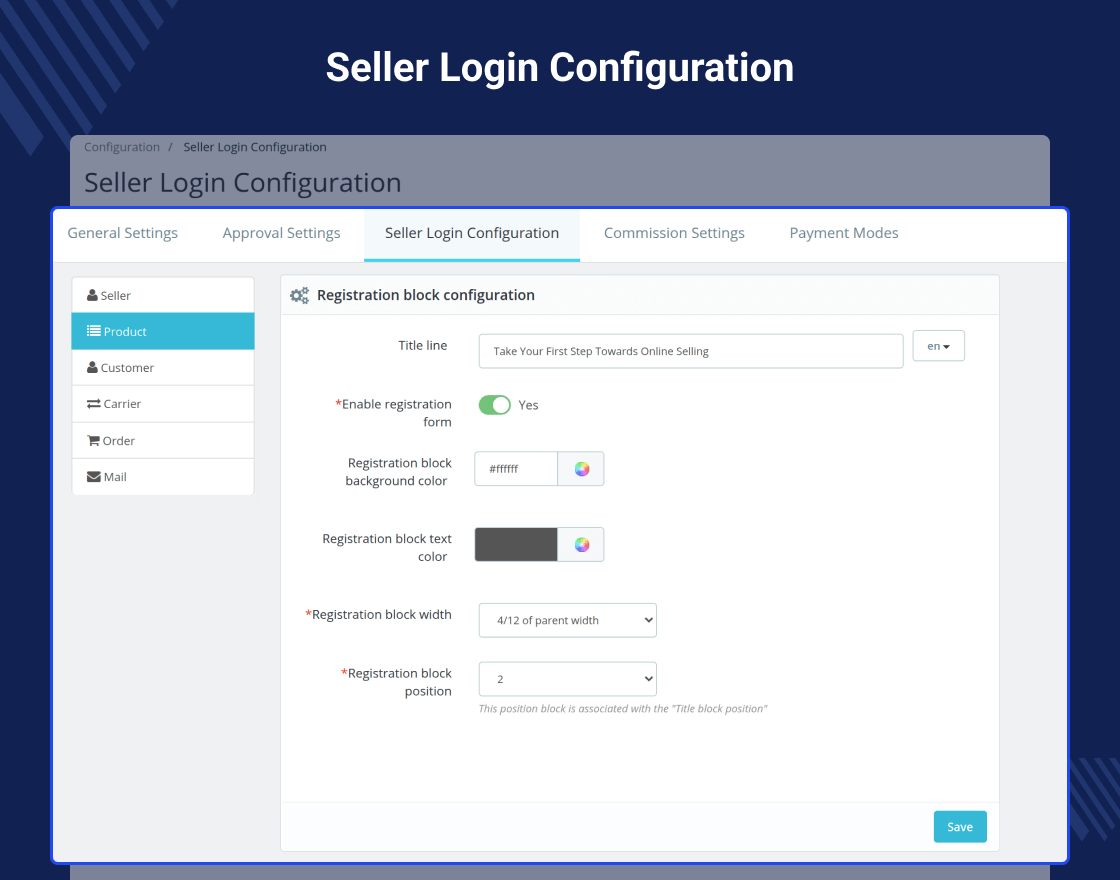
Task: Click the gears icon beside Registration block configuration
Action: point(299,295)
